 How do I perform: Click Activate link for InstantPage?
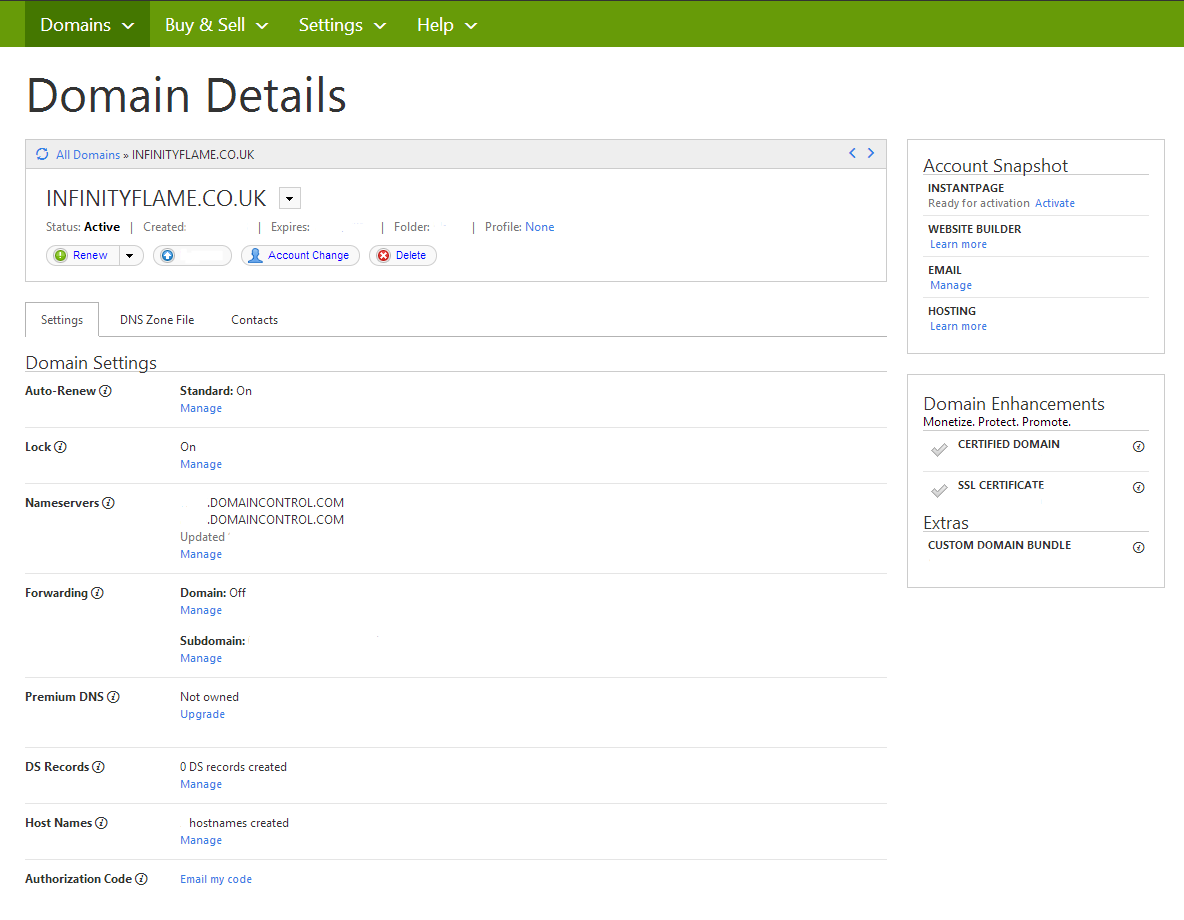coord(1054,203)
